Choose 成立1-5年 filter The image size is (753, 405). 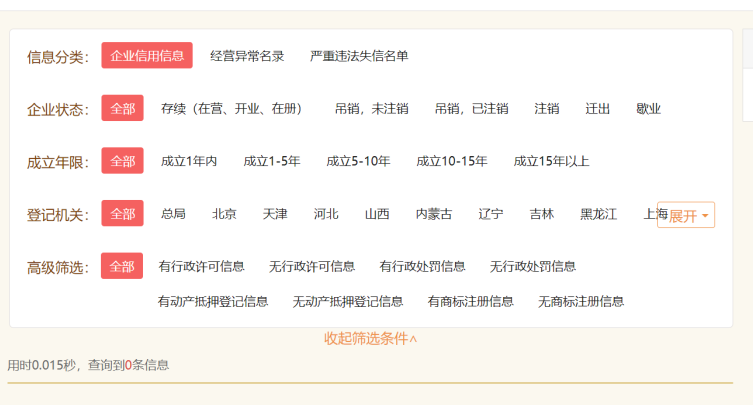click(272, 161)
